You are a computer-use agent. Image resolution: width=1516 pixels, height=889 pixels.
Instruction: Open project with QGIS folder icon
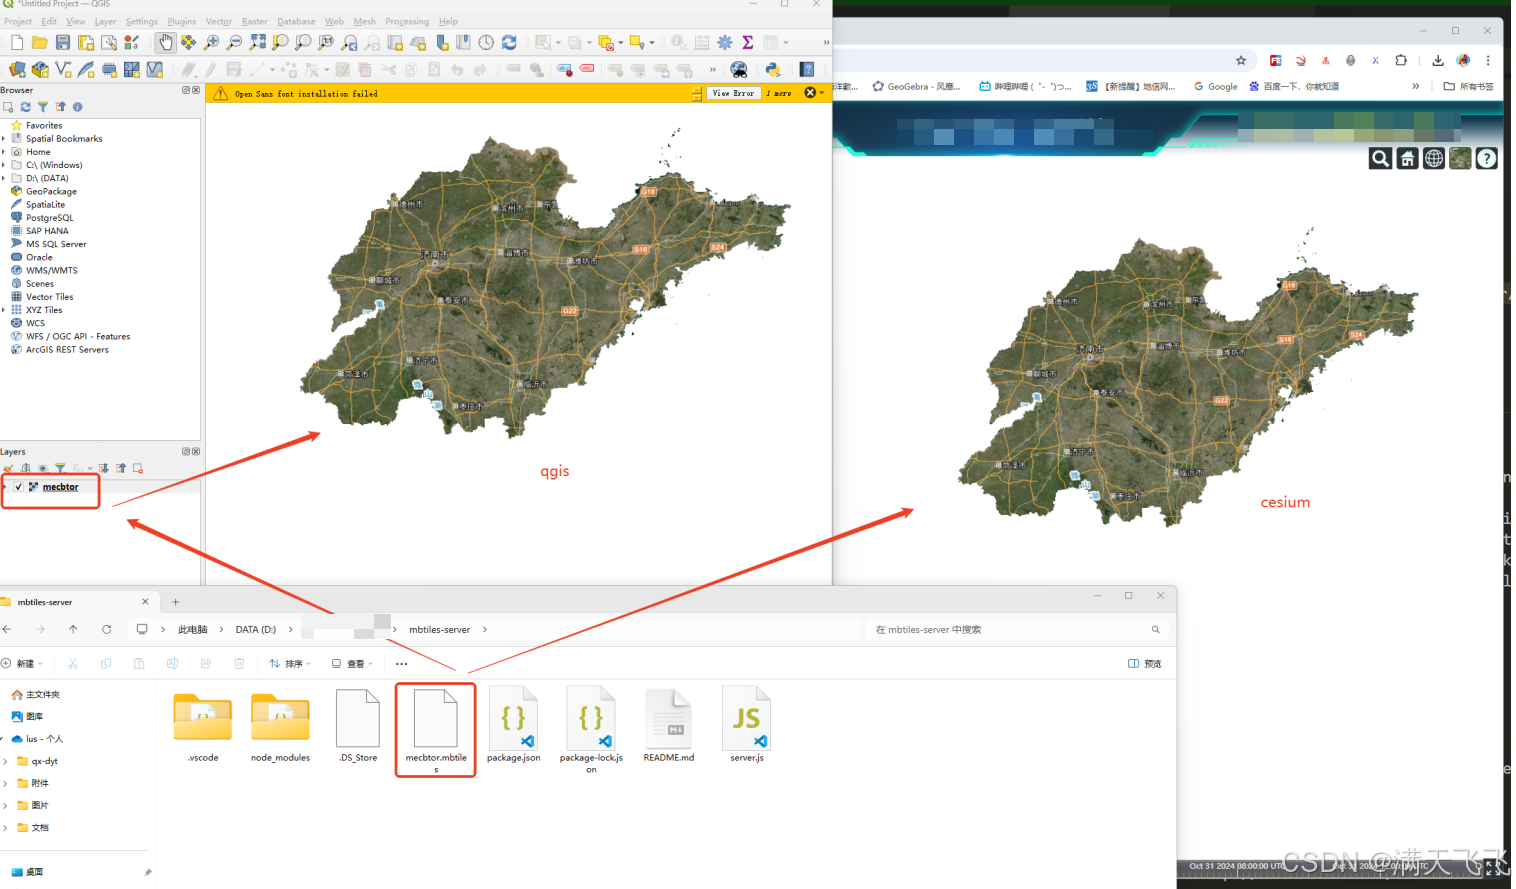click(40, 43)
